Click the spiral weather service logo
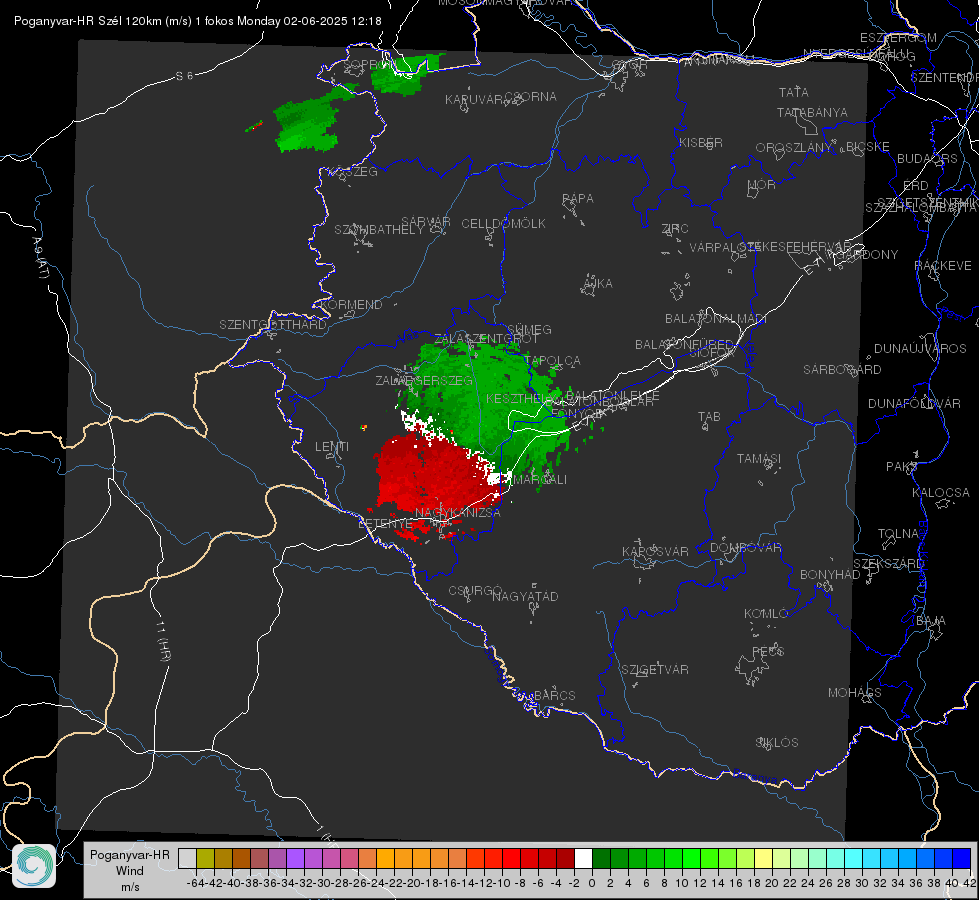Image resolution: width=979 pixels, height=900 pixels. point(34,866)
